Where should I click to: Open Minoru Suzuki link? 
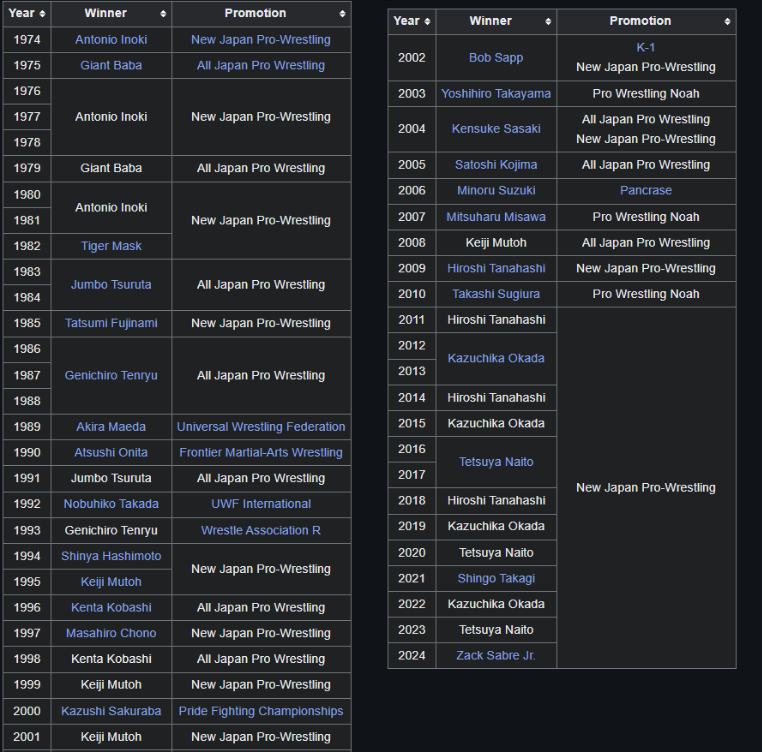point(496,191)
